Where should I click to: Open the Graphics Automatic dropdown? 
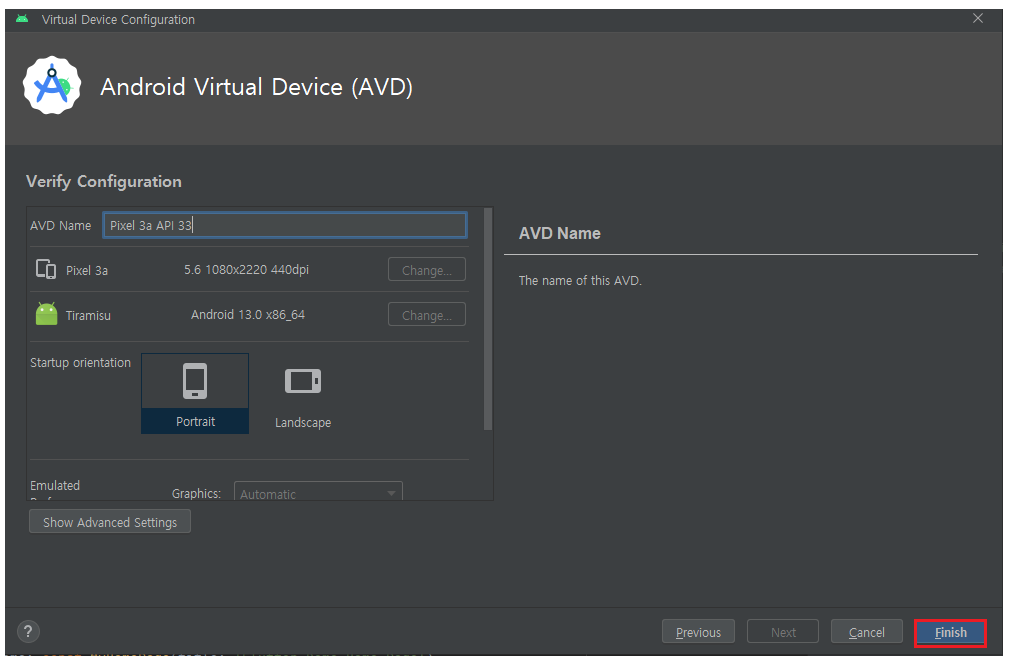pos(318,492)
